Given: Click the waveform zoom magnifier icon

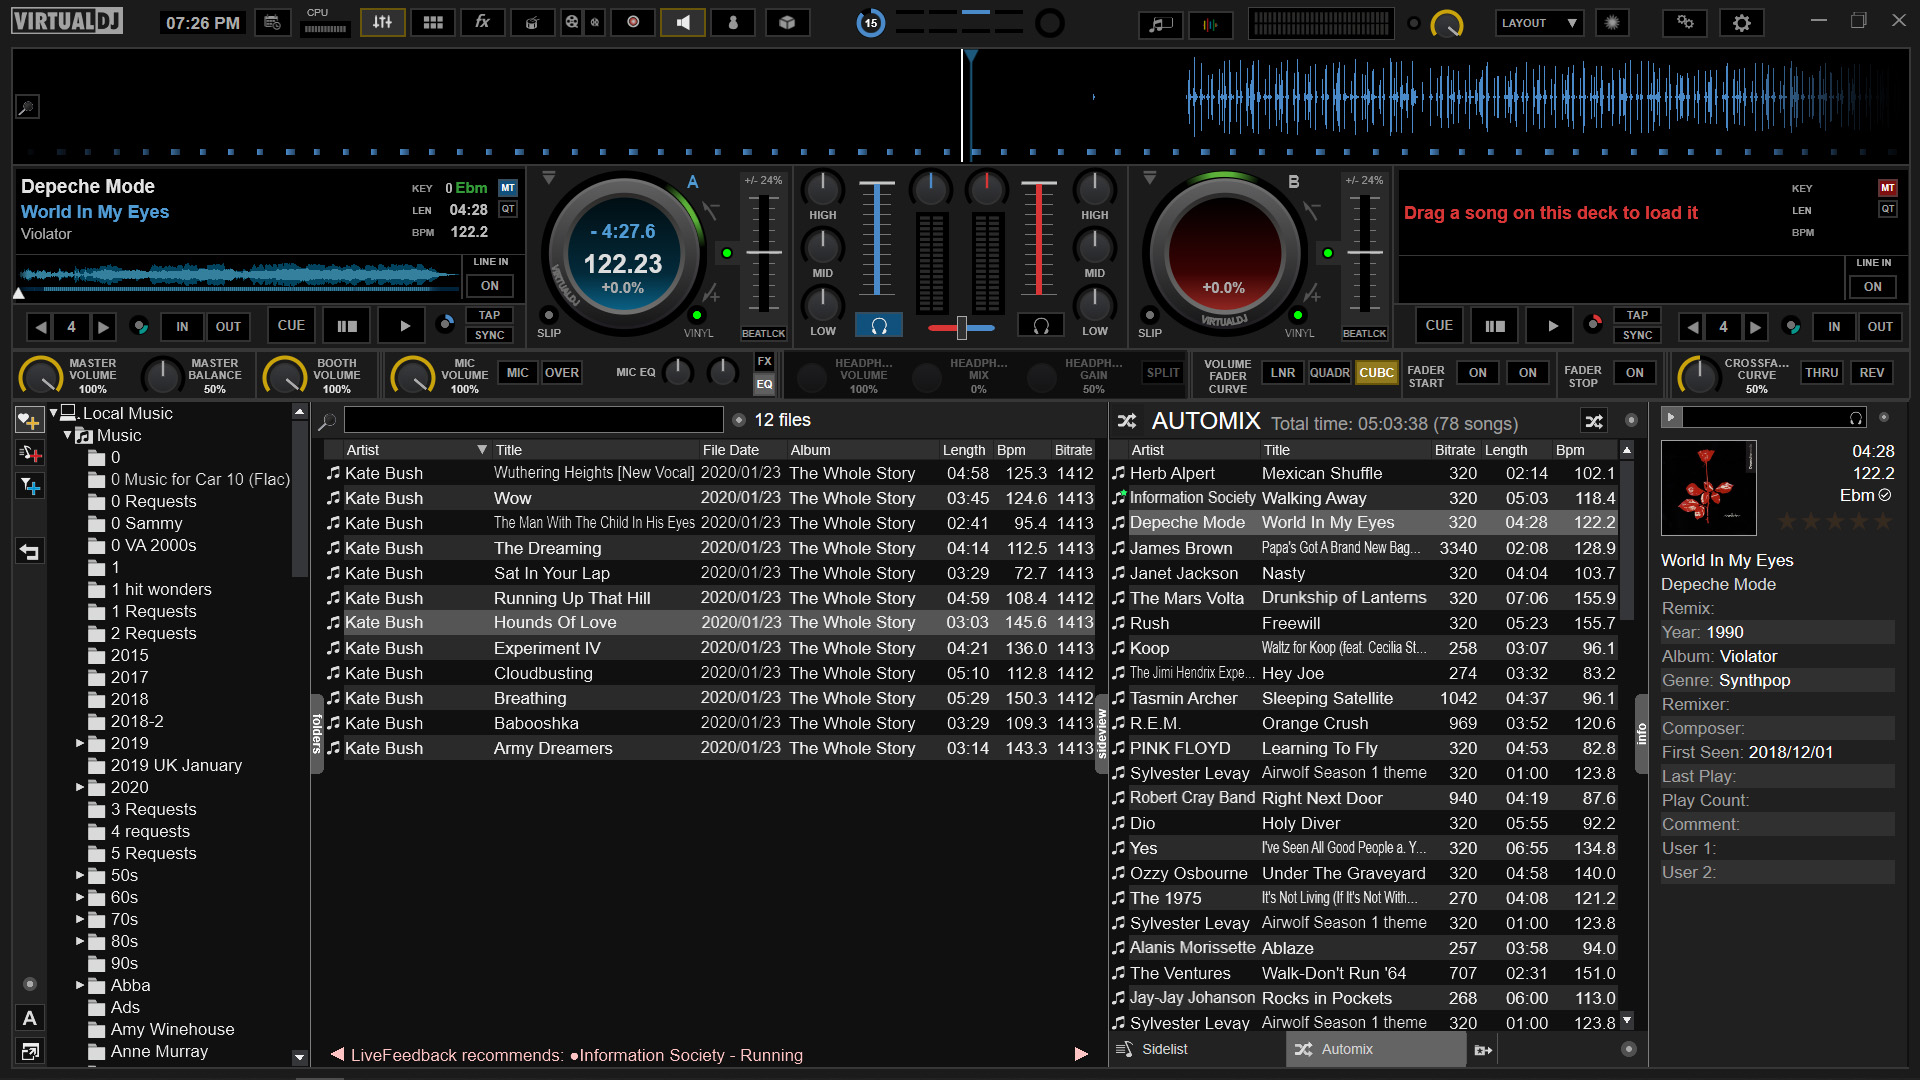Looking at the screenshot, I should click(x=27, y=107).
